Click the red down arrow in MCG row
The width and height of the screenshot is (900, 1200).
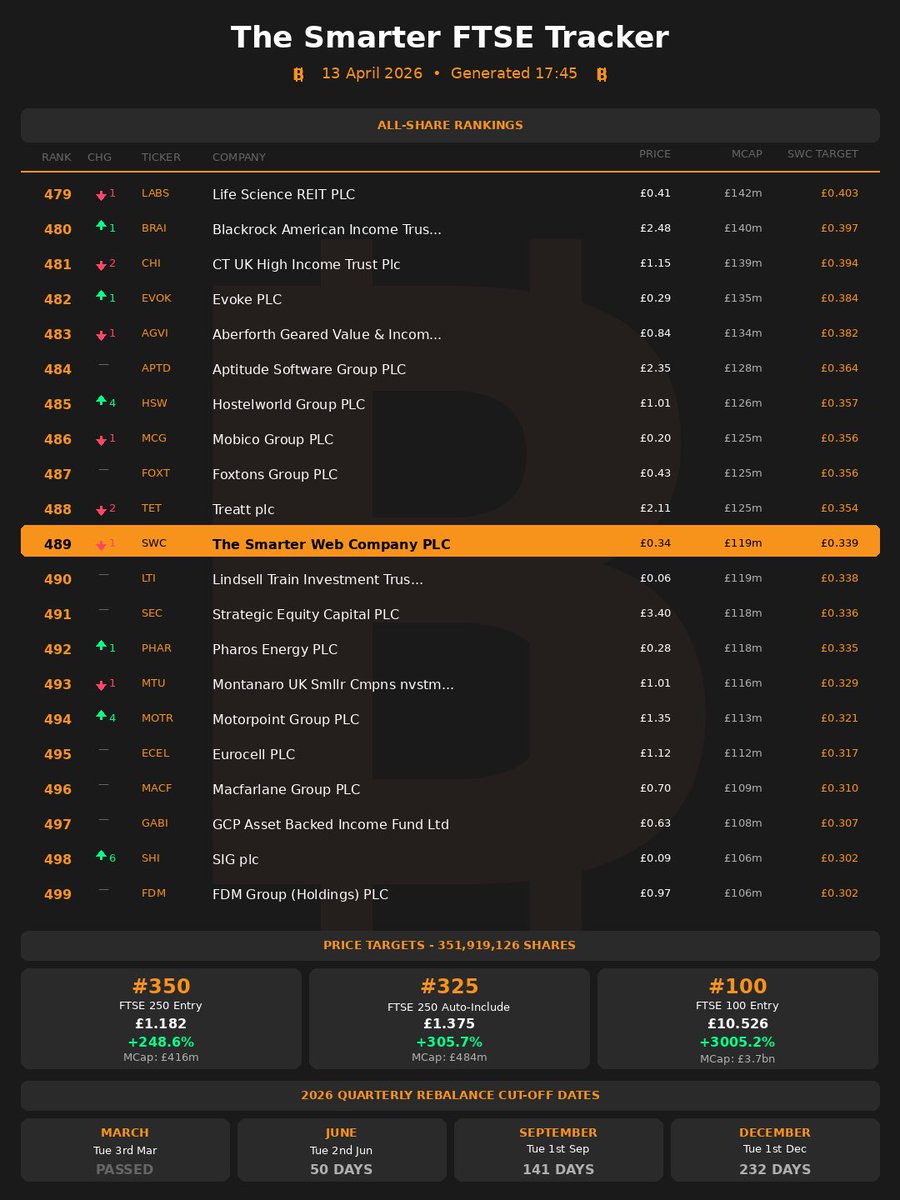click(x=101, y=440)
